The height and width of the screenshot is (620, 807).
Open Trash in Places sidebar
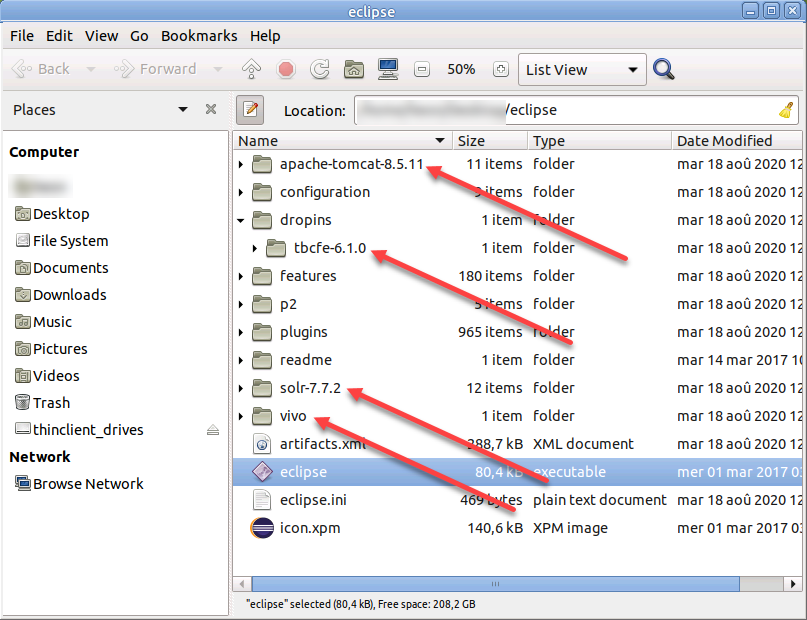pos(42,403)
